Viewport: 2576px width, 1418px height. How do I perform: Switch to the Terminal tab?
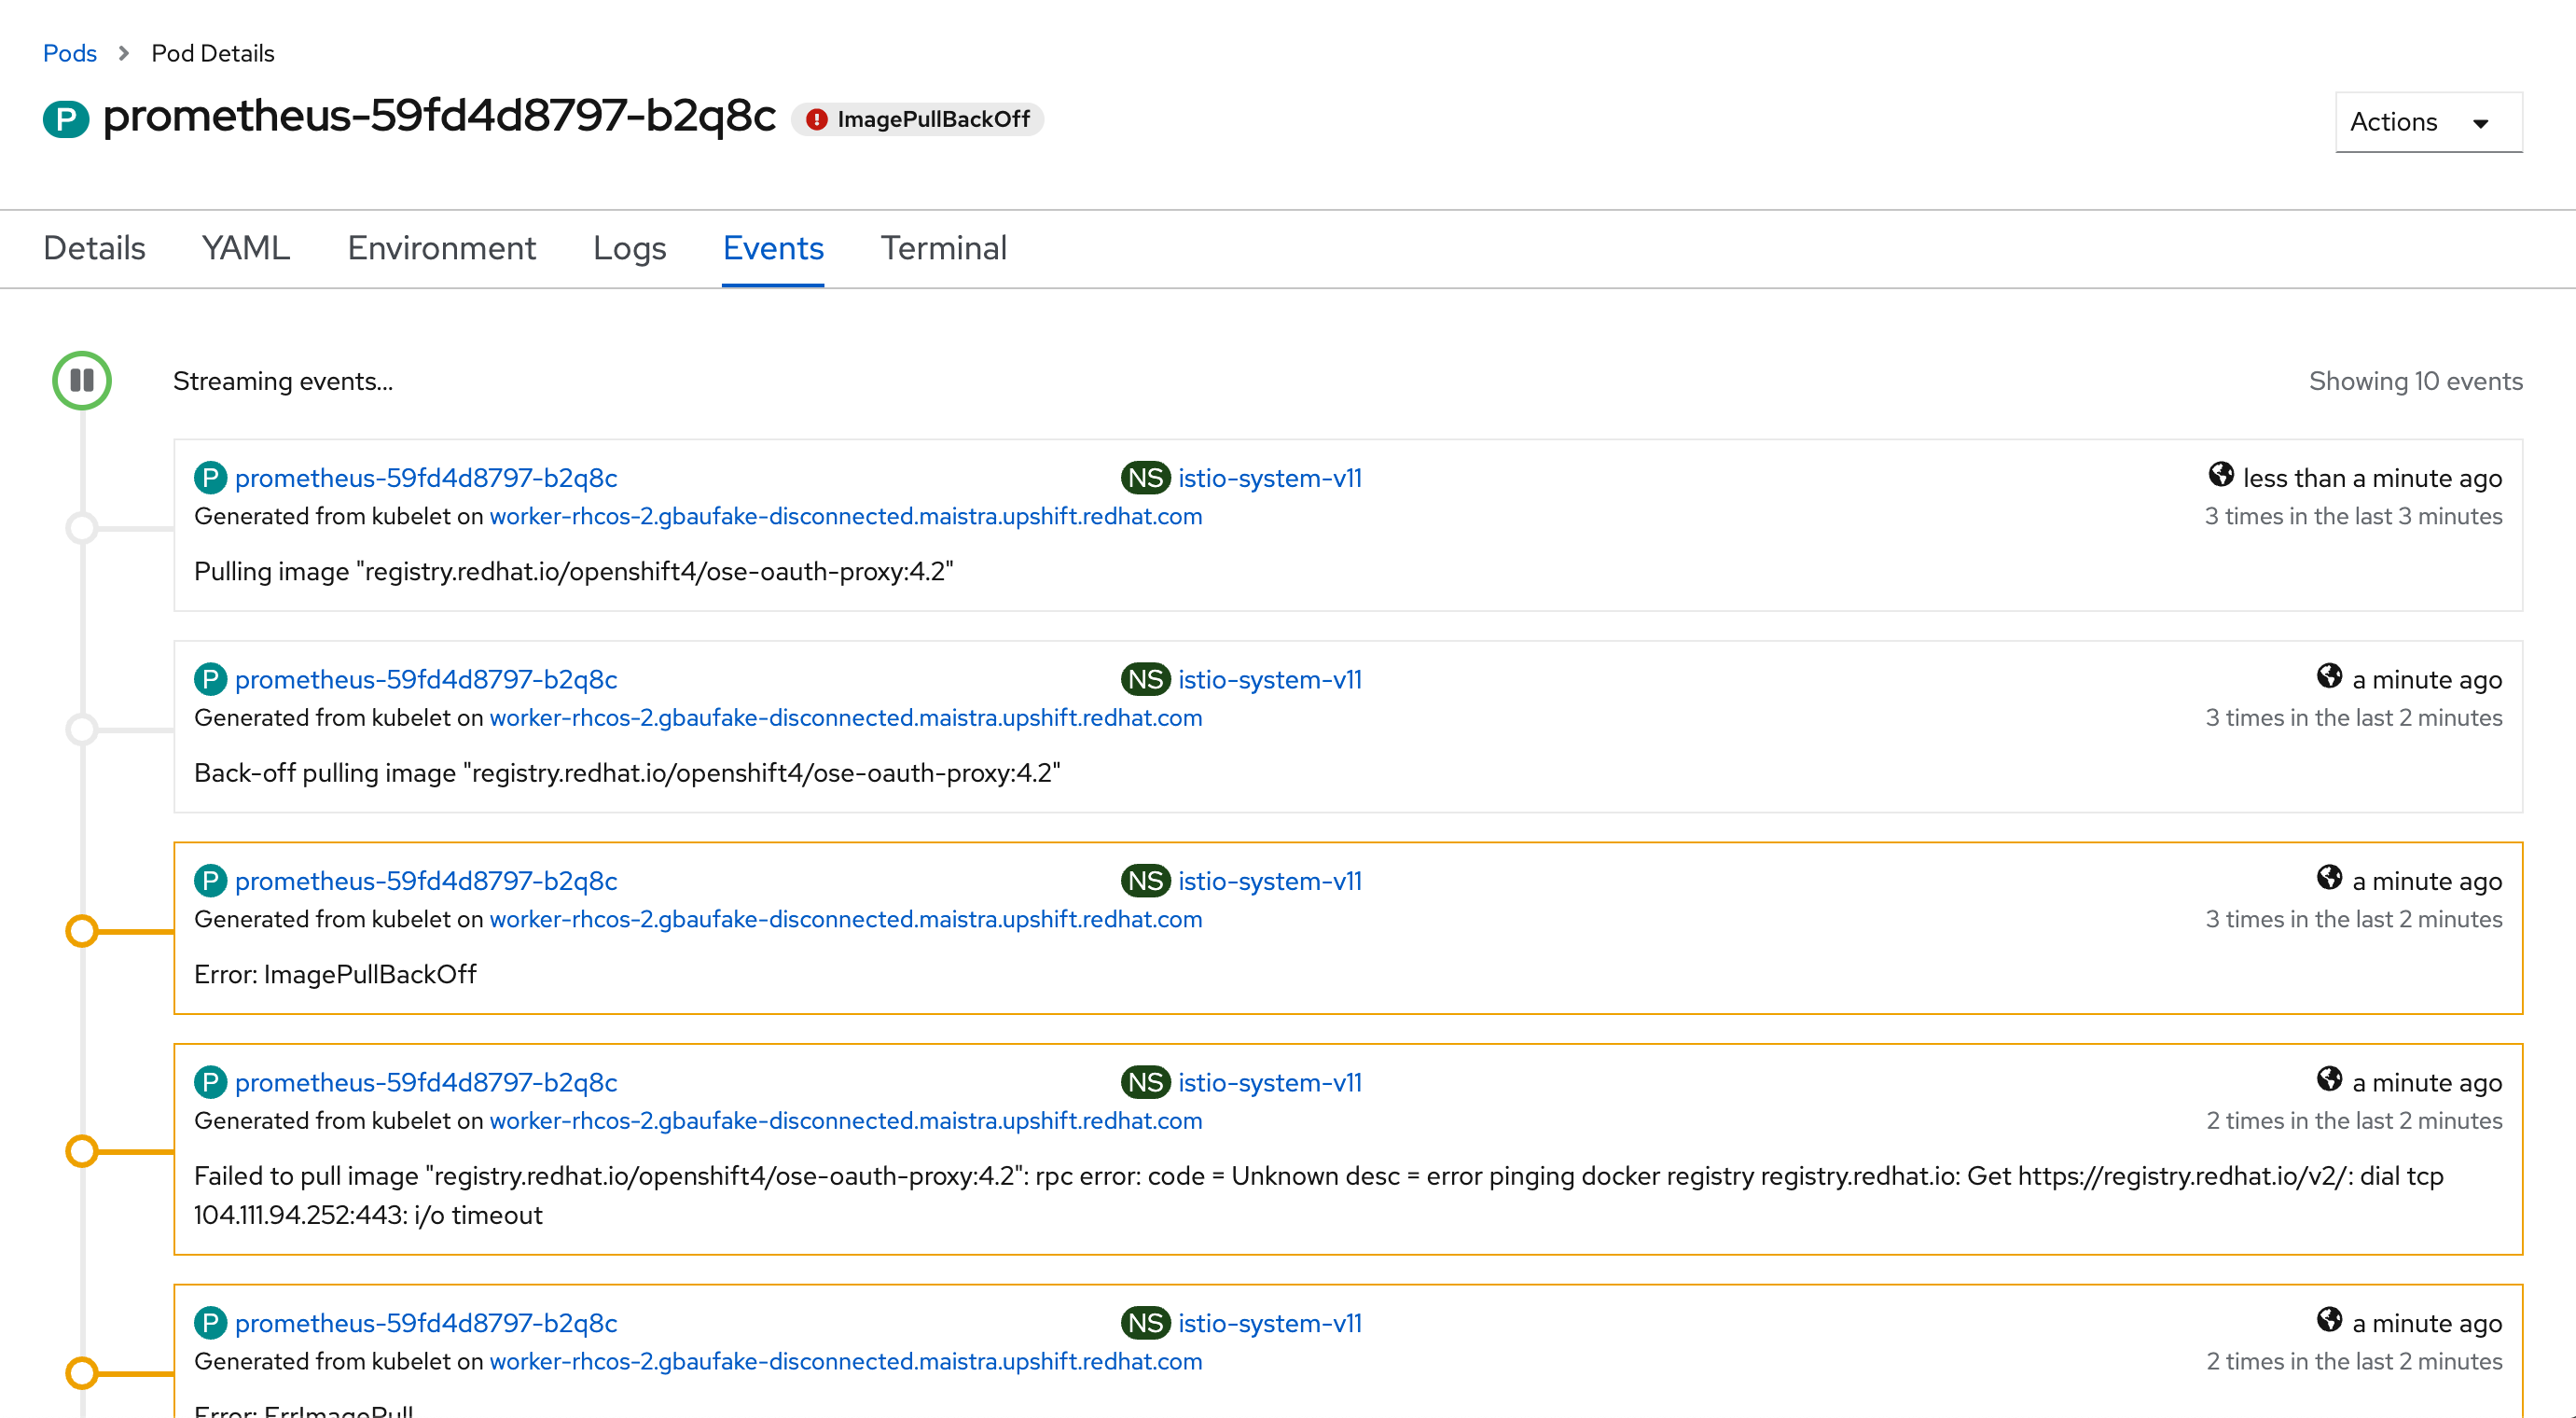(x=943, y=248)
